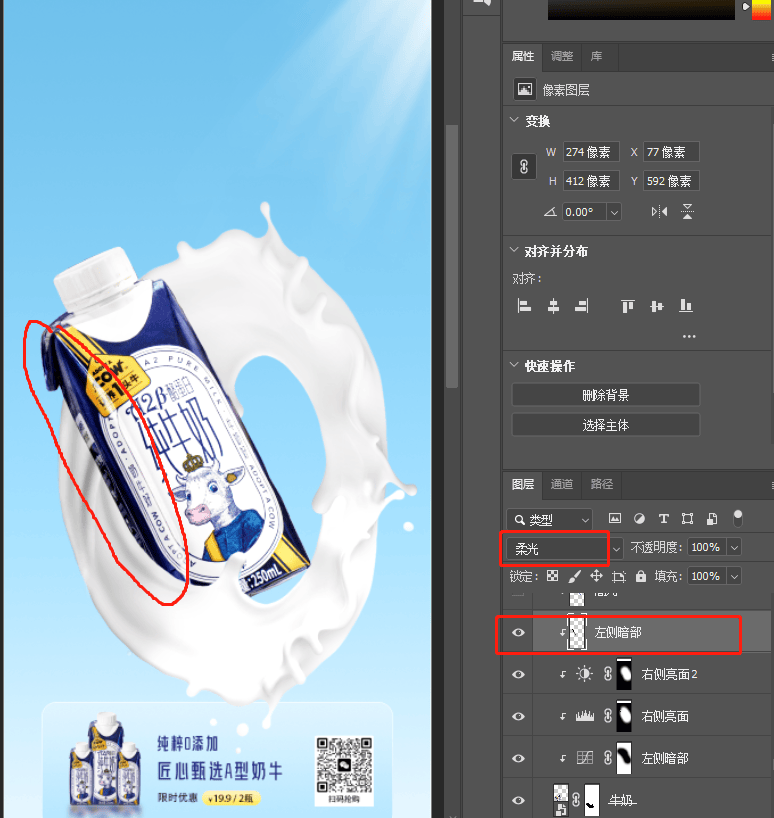Screen dimensions: 774x818
Task: Open the rotation angle dropdown
Action: (614, 212)
